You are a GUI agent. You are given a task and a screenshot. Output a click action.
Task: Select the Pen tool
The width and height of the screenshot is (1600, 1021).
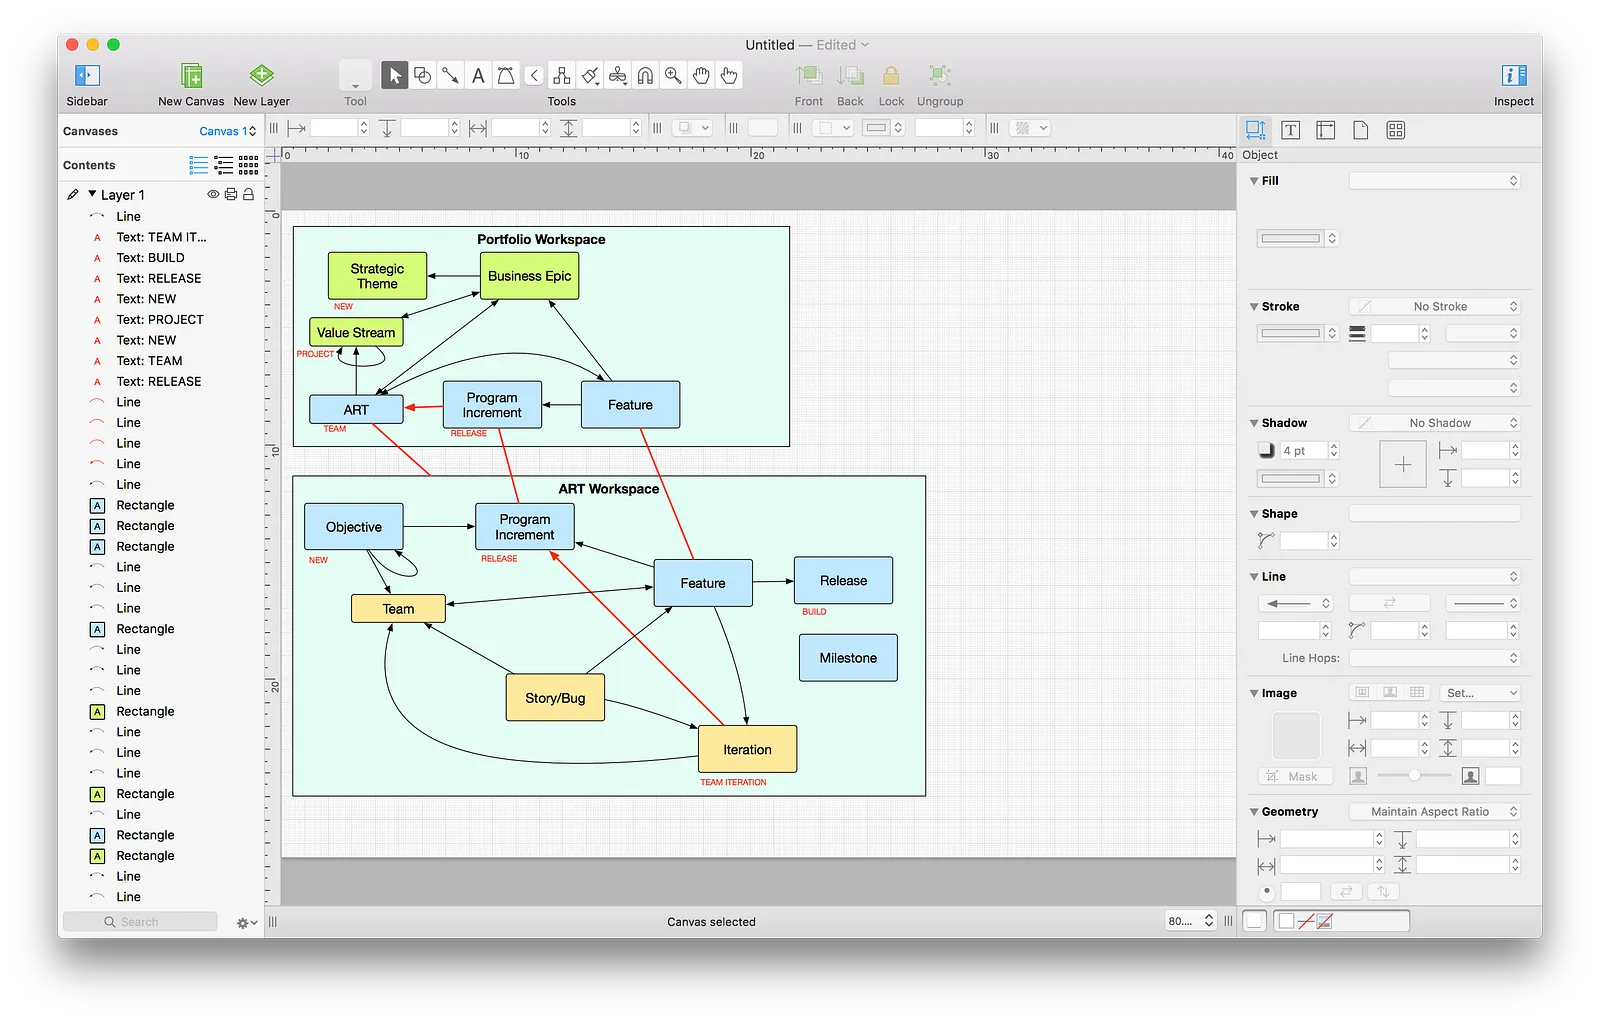coord(506,75)
